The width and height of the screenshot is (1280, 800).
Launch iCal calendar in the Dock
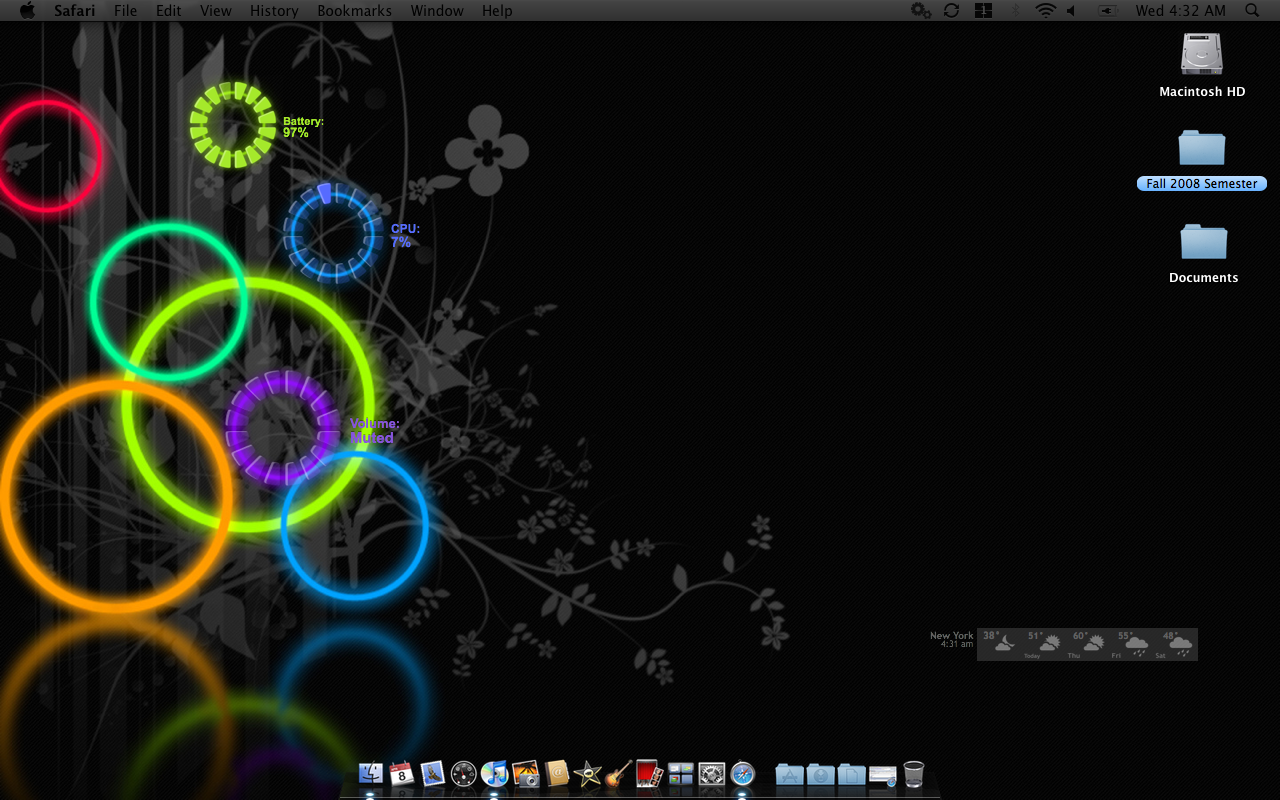[401, 773]
